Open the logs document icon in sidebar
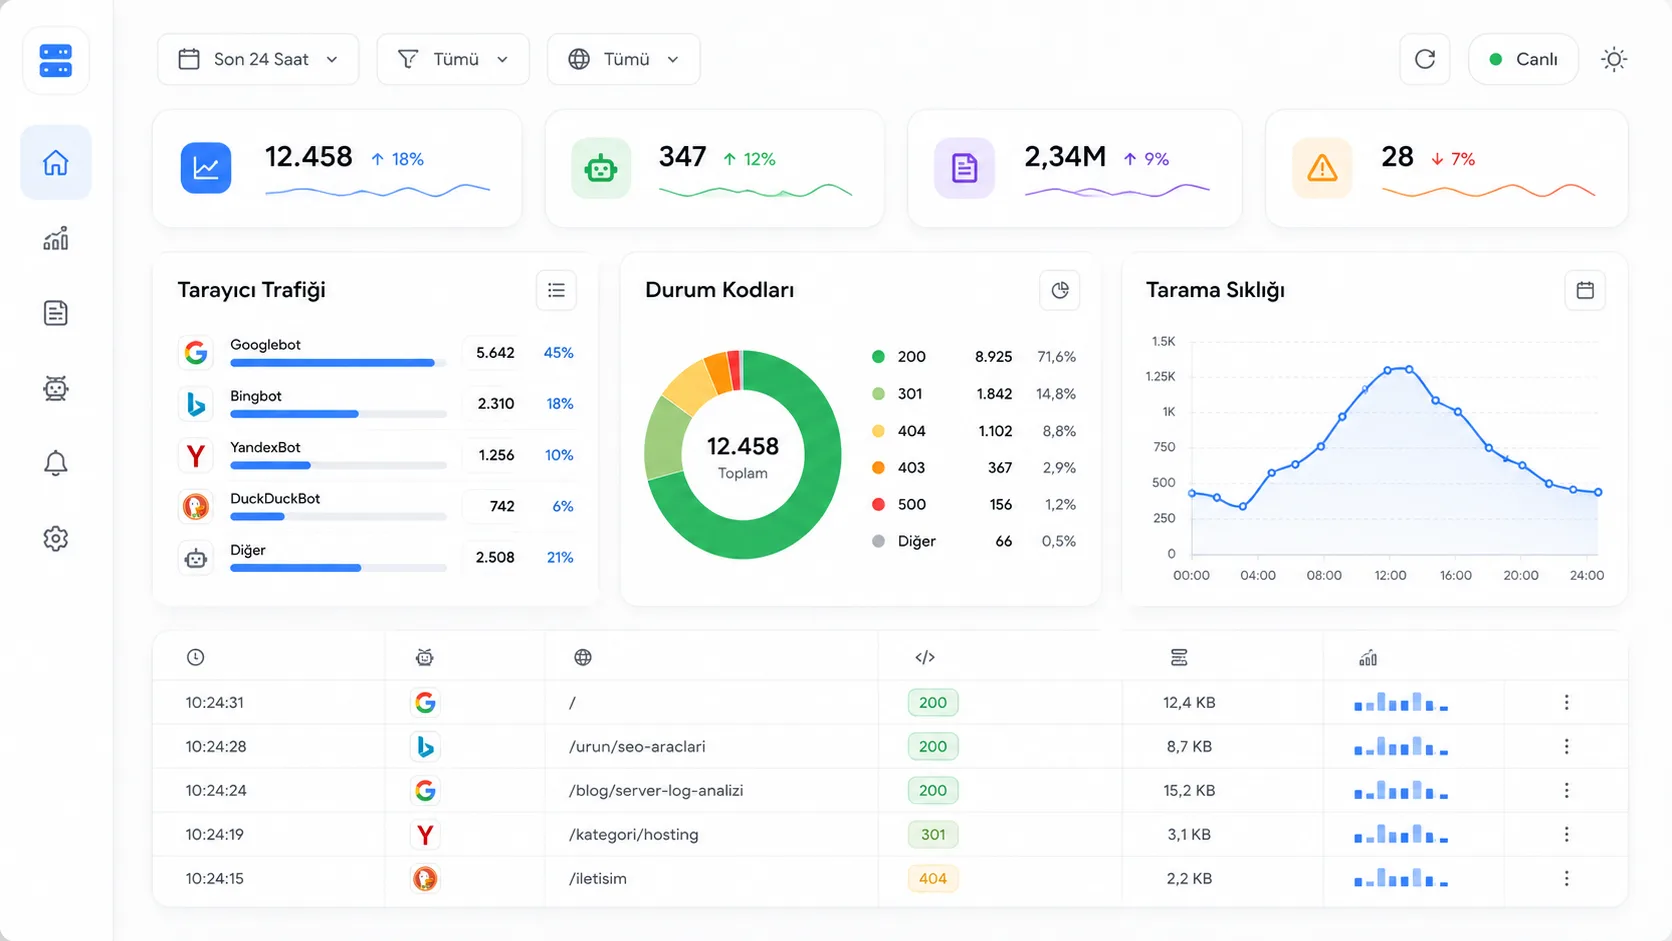This screenshot has width=1672, height=941. point(56,313)
